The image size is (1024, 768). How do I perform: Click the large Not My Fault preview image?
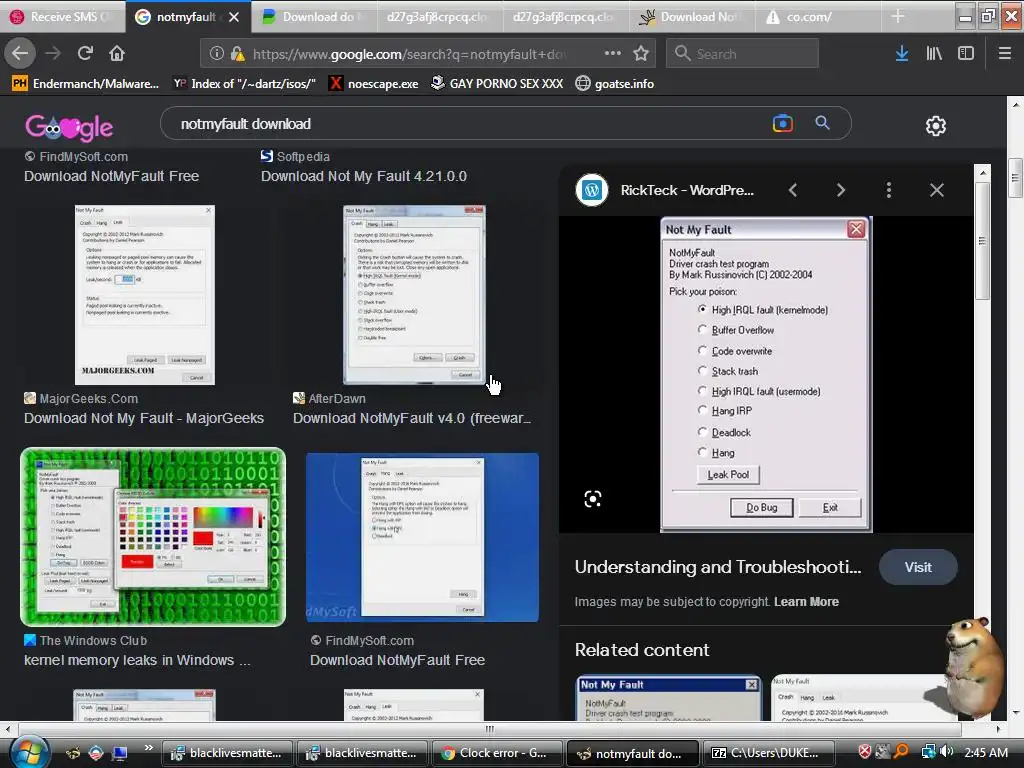coord(766,375)
